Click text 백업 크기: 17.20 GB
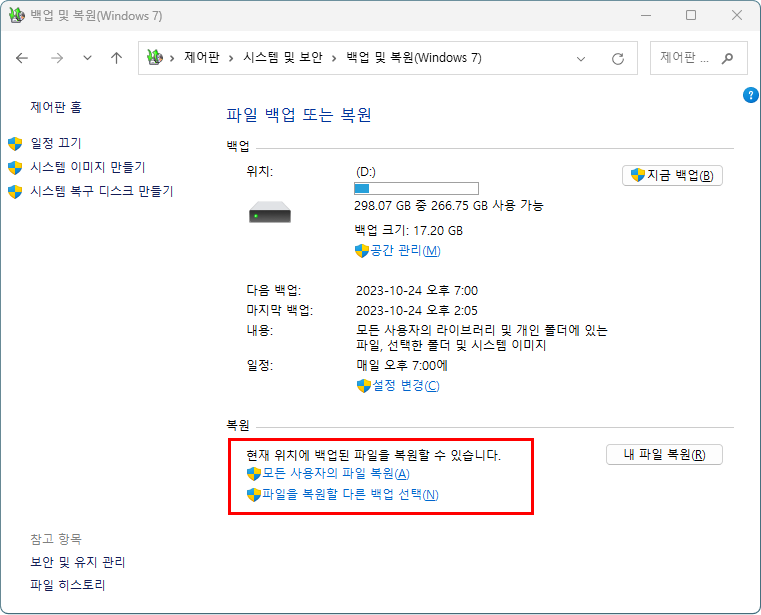This screenshot has height=615, width=761. [x=409, y=231]
